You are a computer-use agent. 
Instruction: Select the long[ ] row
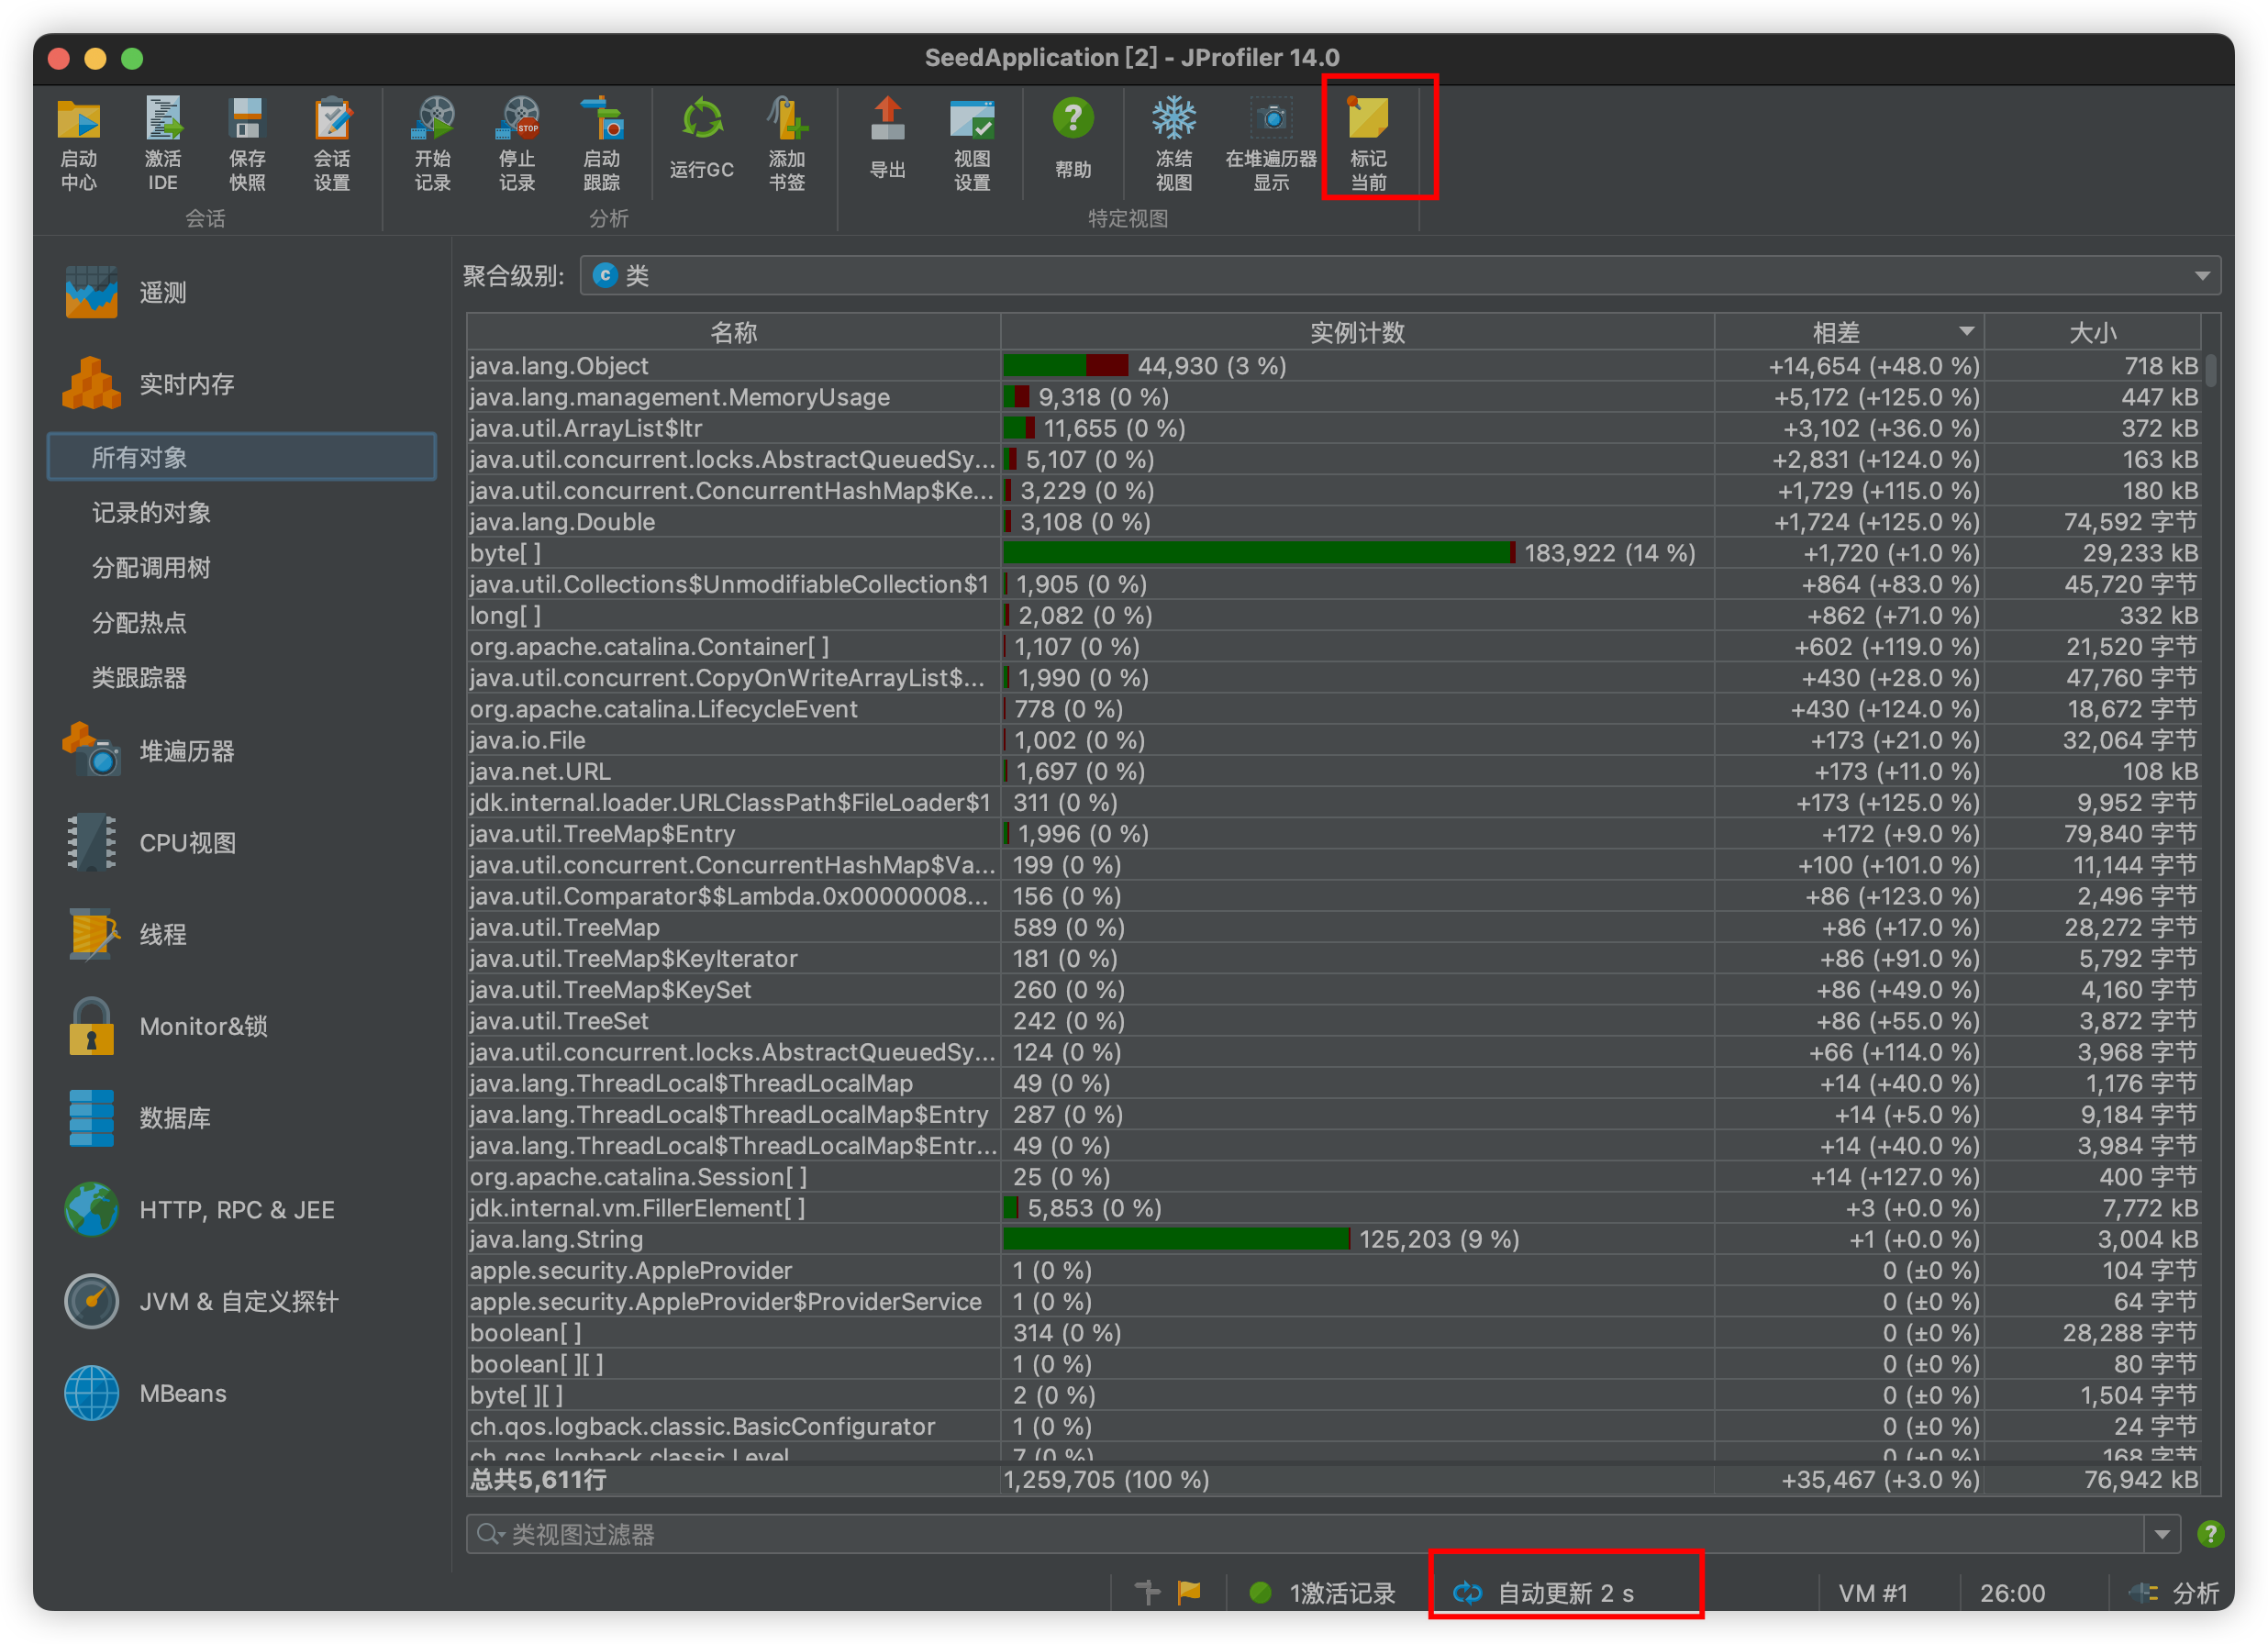click(x=1334, y=615)
